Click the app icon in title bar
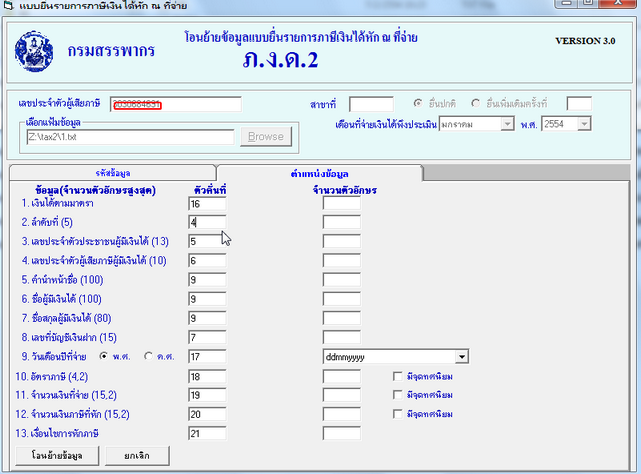 (x=8, y=7)
